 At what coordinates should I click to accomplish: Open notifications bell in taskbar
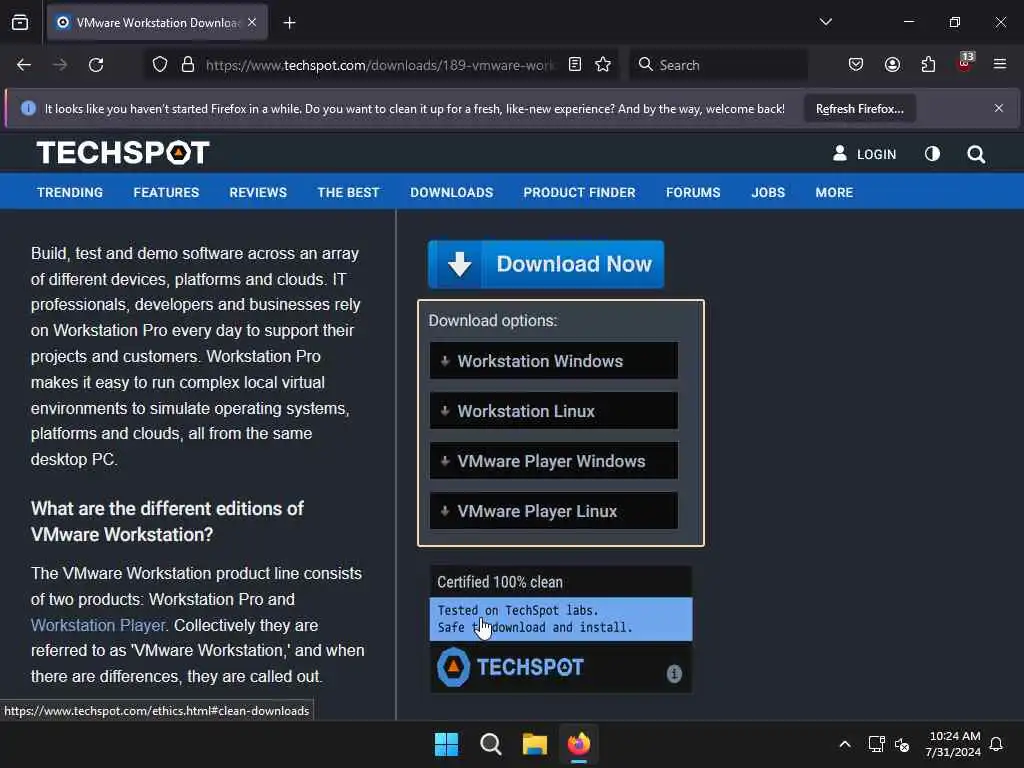(997, 744)
